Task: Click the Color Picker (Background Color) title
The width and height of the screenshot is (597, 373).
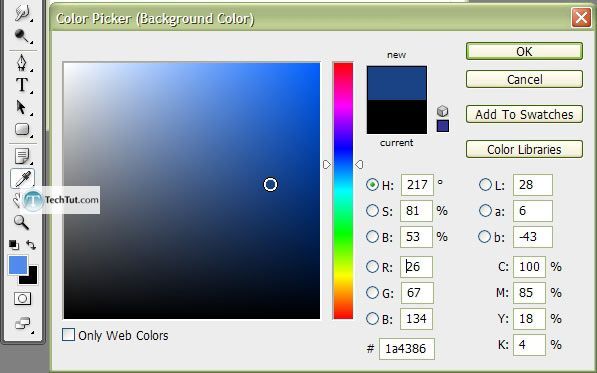Action: (x=155, y=18)
